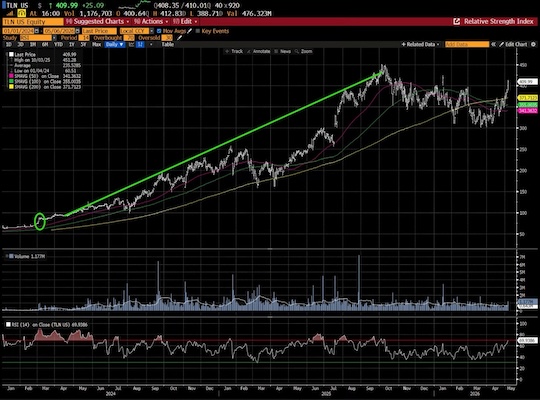Click the 'Low on 01/04/24' legend row
The height and width of the screenshot is (400, 540).
pyautogui.click(x=44, y=71)
